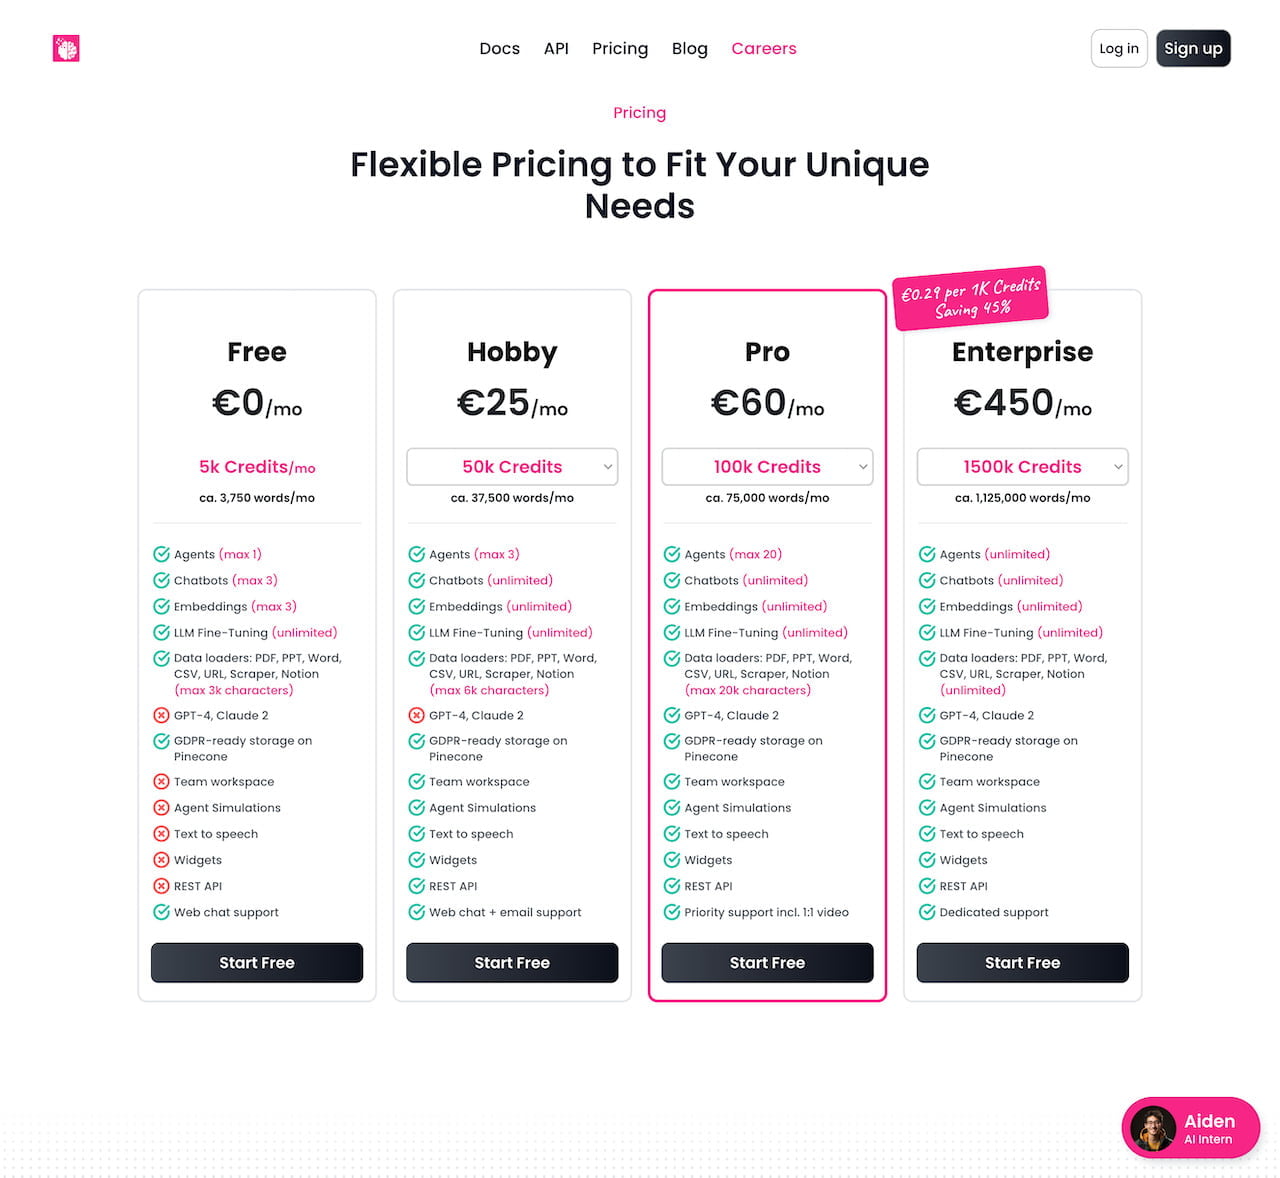
Task: Expand the Pro 100k Credits selector
Action: [767, 467]
